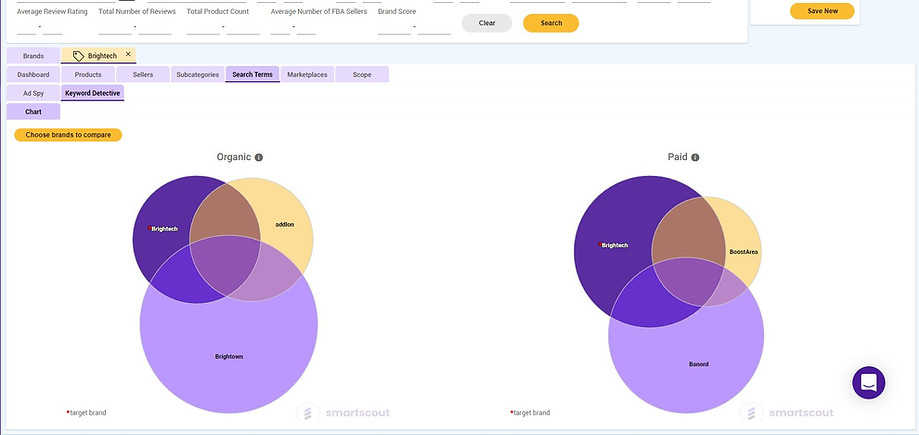Click Average Review Rating maximum field
The width and height of the screenshot is (919, 435).
coord(53,27)
